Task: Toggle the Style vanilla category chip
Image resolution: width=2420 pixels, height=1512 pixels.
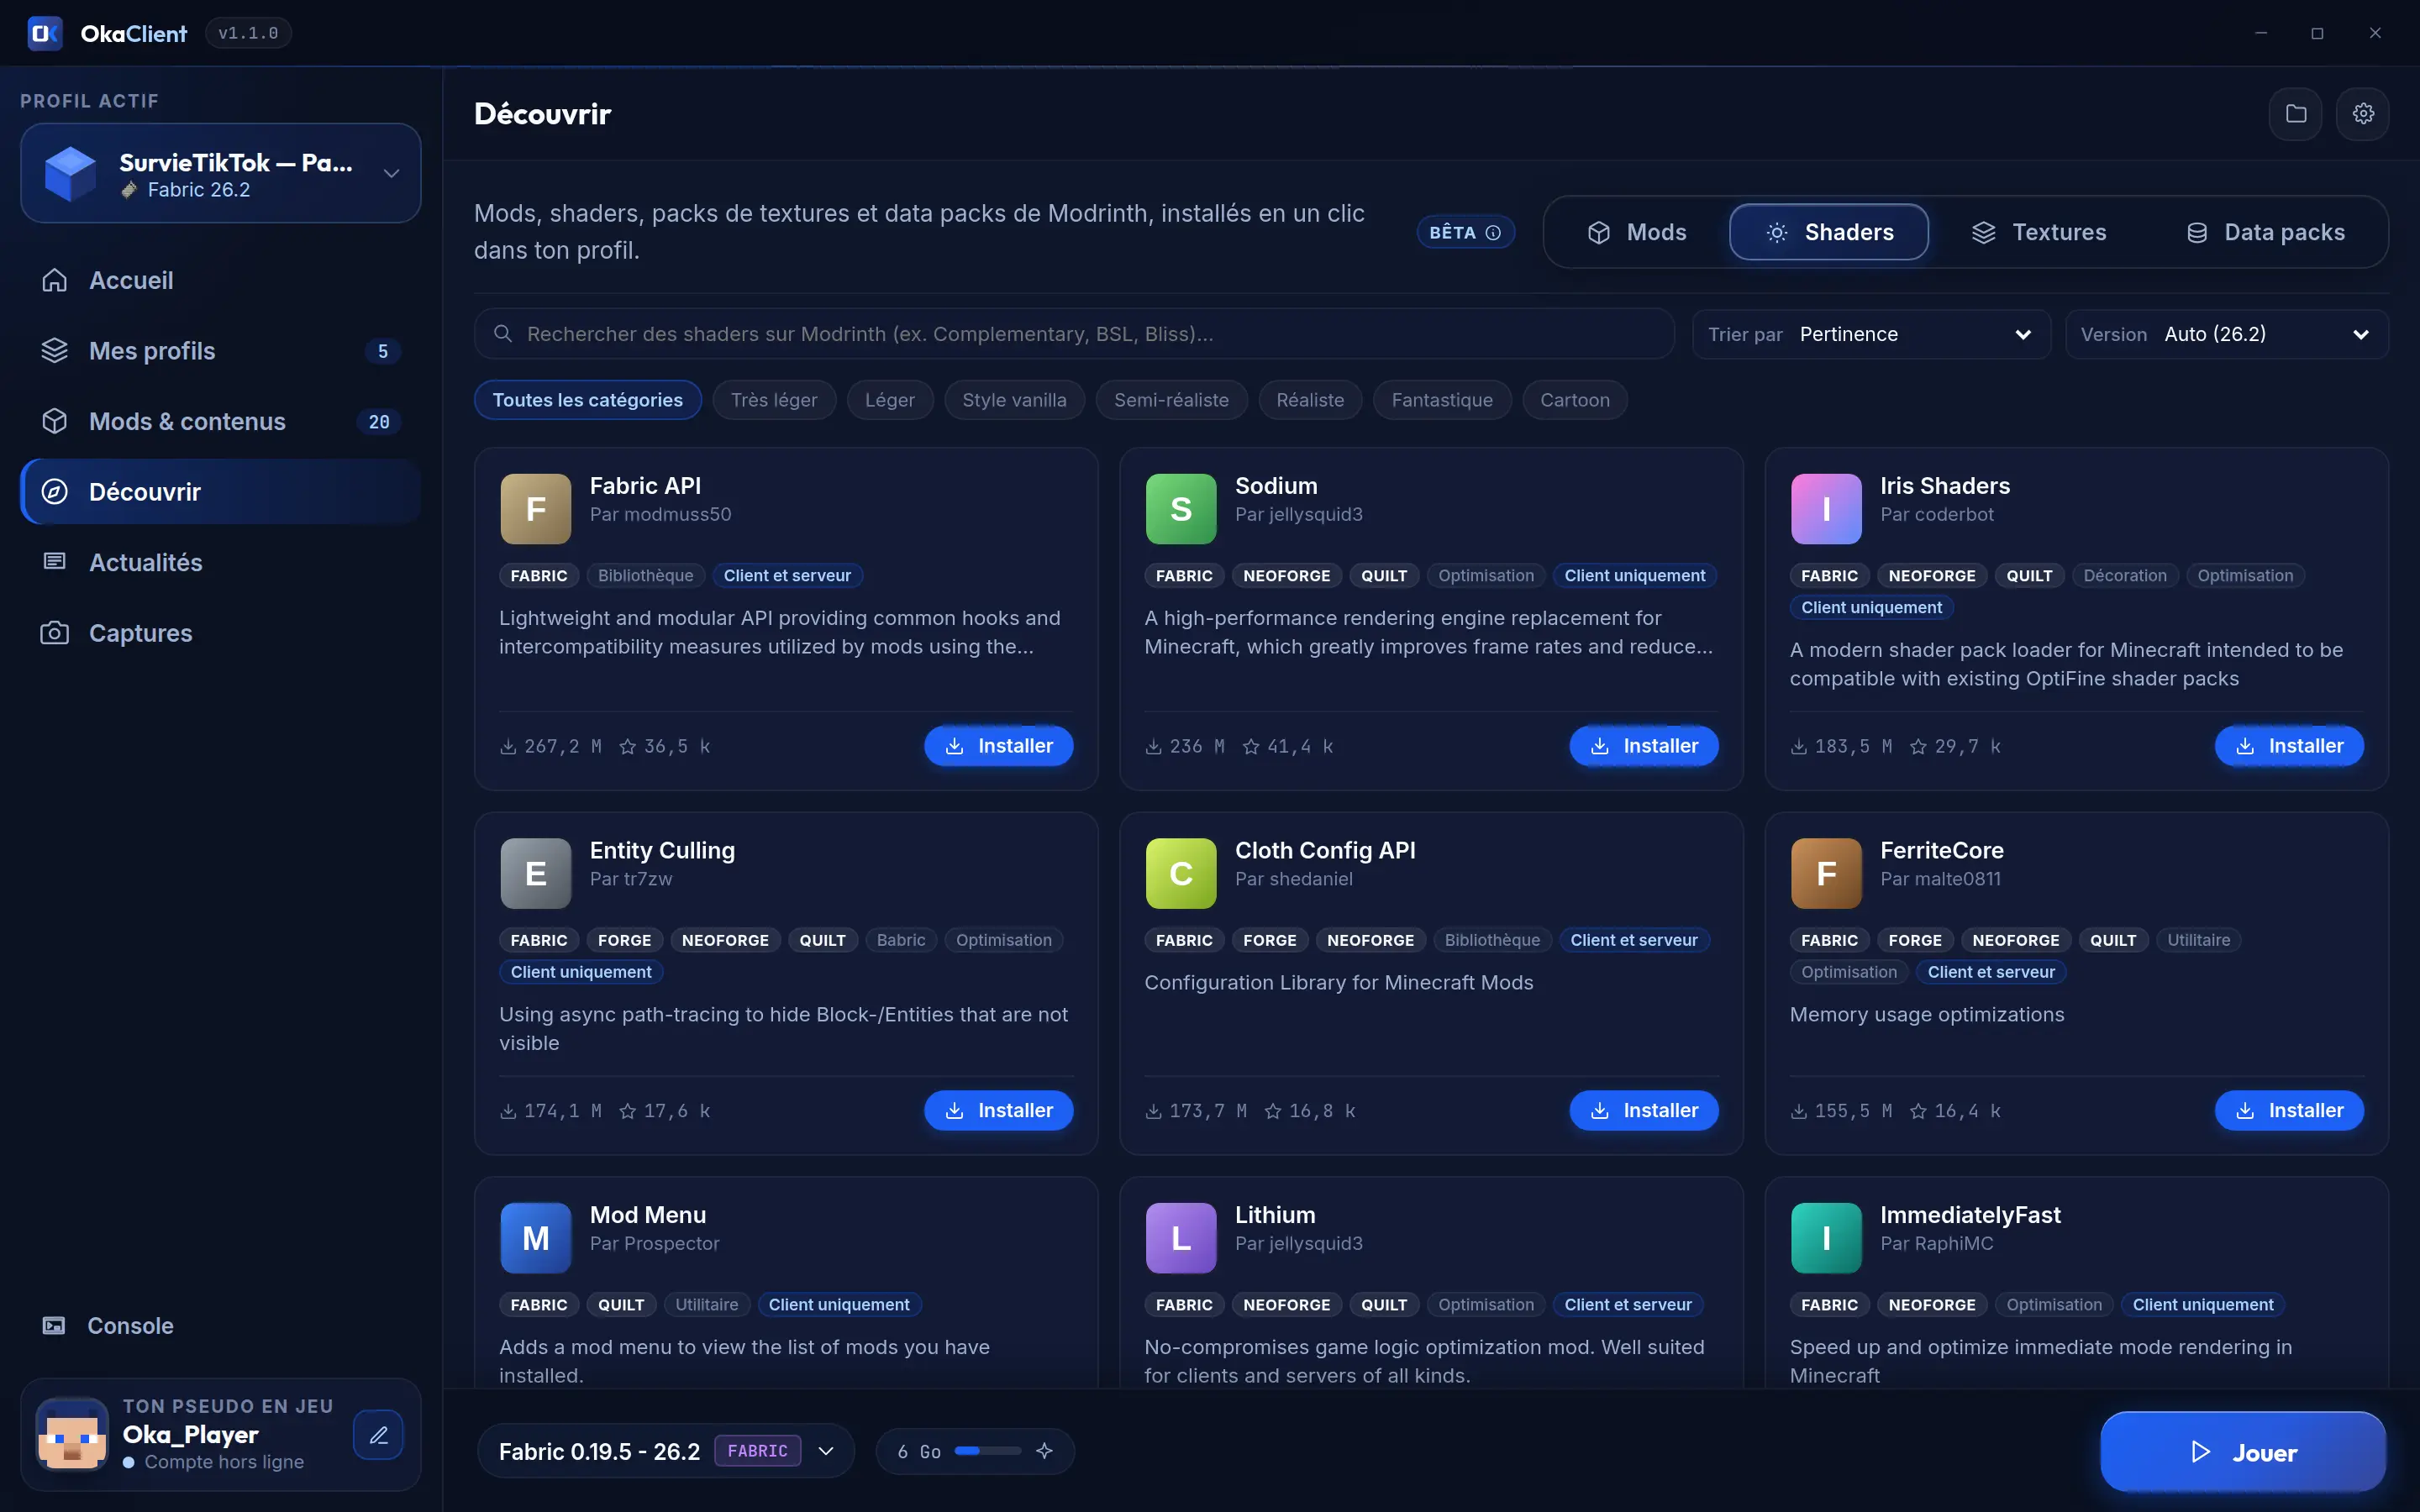Action: [1014, 400]
